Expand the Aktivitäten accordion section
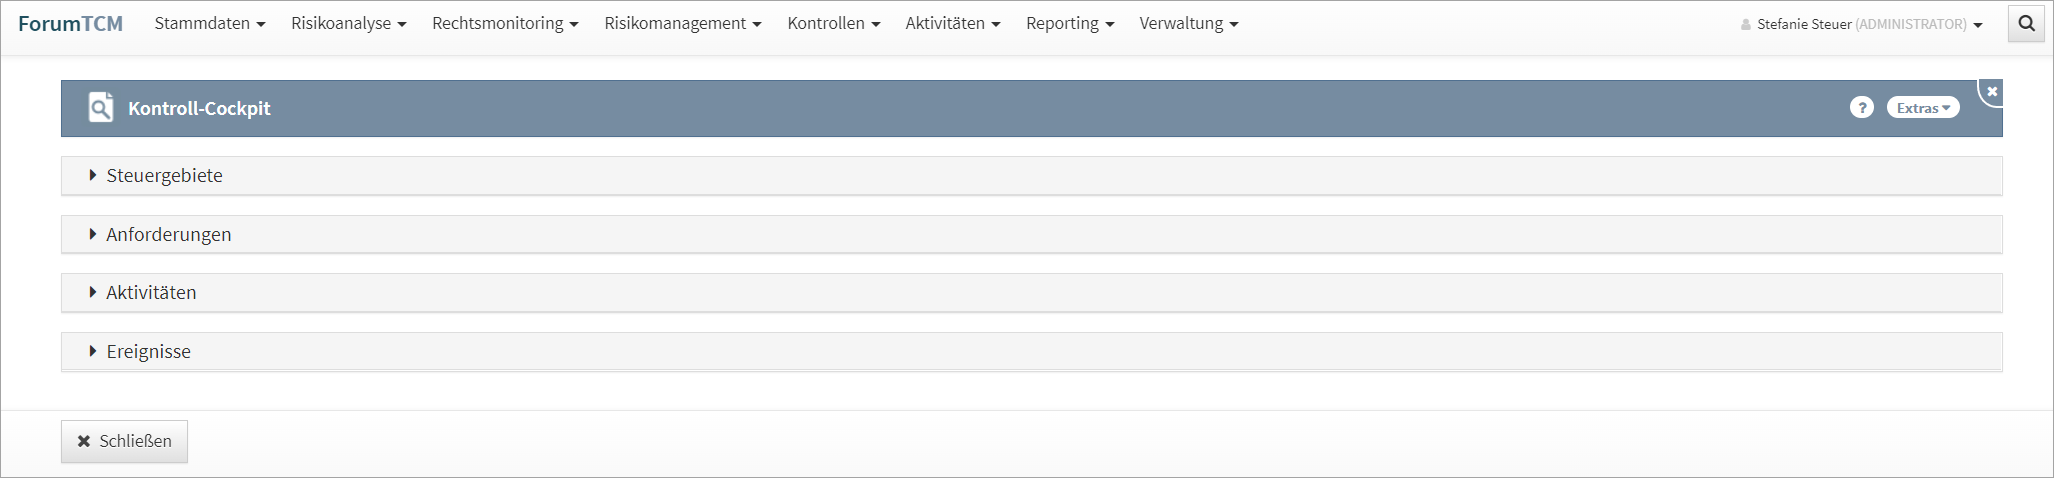 [151, 293]
